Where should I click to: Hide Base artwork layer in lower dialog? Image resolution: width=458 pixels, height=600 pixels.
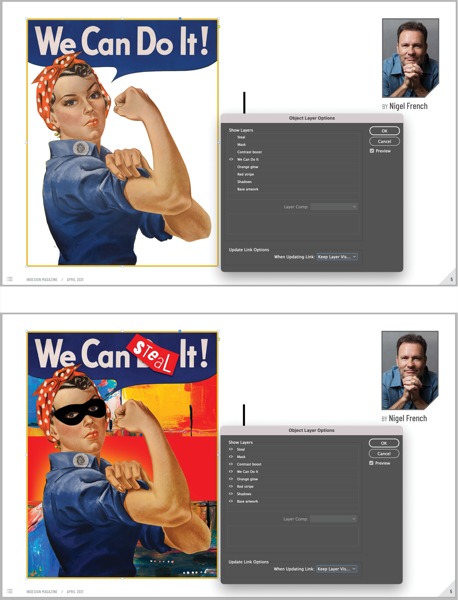[231, 501]
